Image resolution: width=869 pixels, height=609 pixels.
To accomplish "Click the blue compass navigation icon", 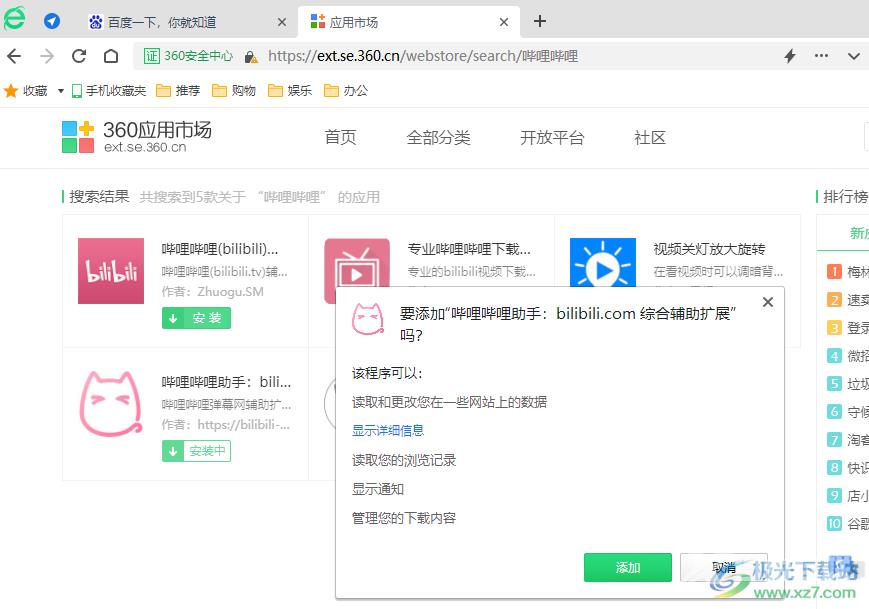I will click(52, 22).
